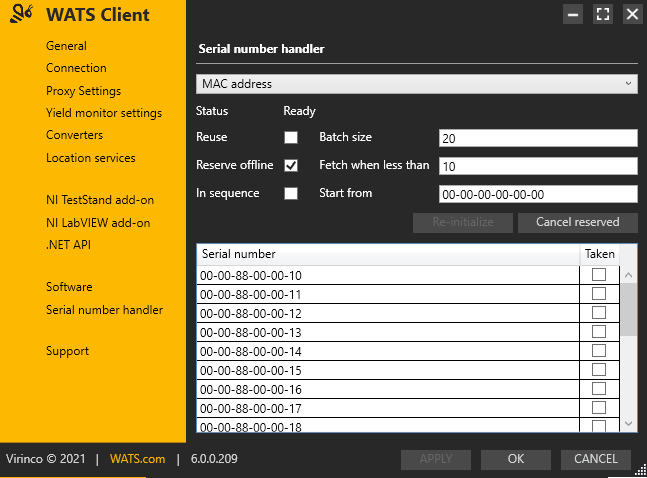647x478 pixels.
Task: Select row 00-00-88-00-00-15
Action: tap(388, 370)
